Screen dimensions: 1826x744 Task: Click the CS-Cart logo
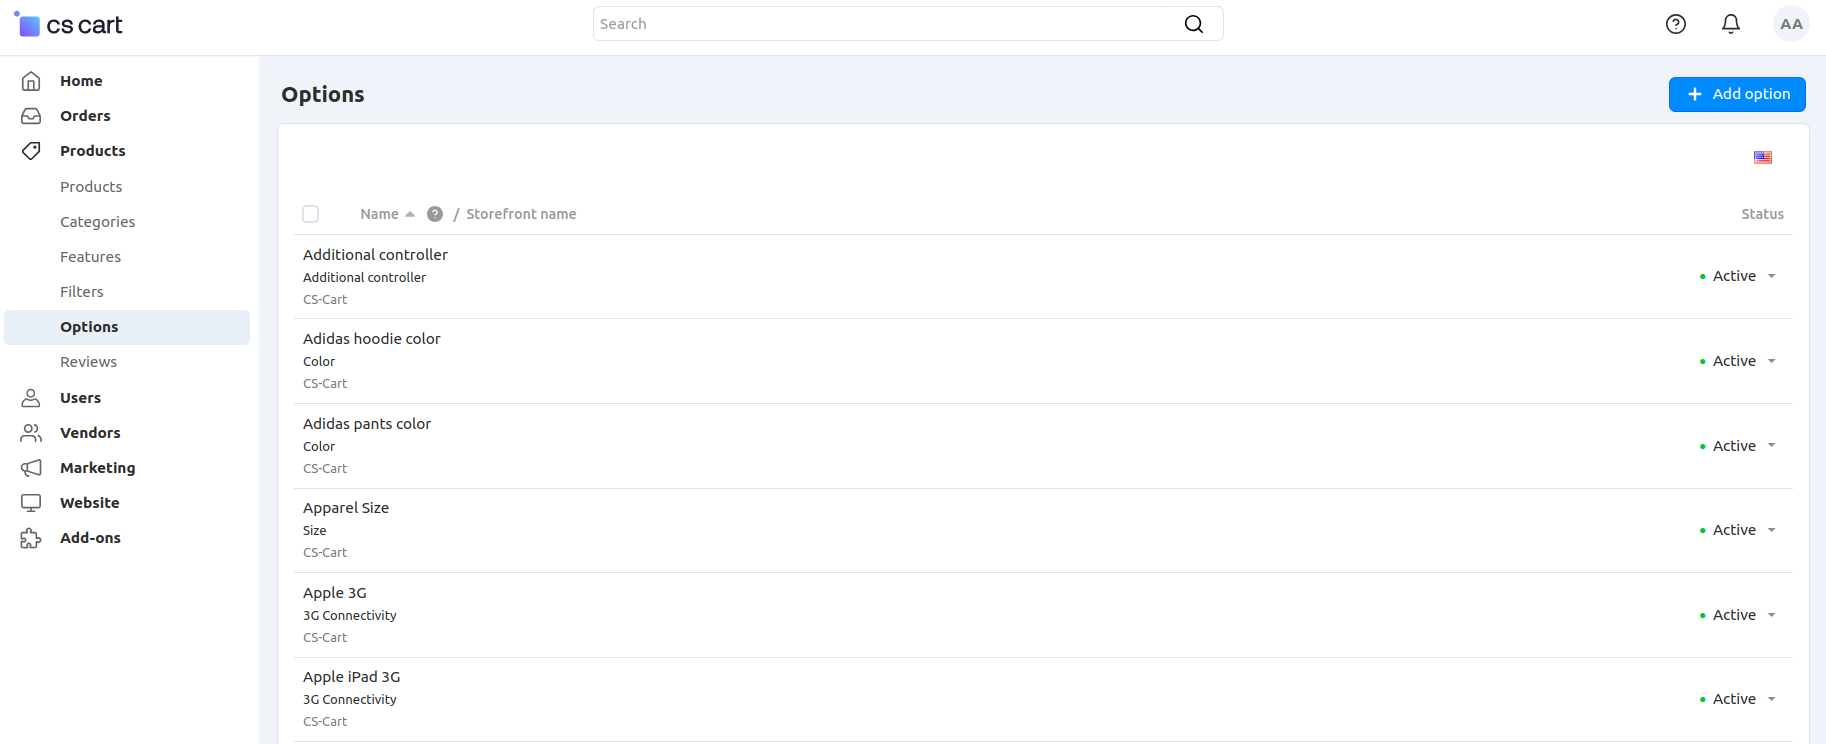coord(68,25)
